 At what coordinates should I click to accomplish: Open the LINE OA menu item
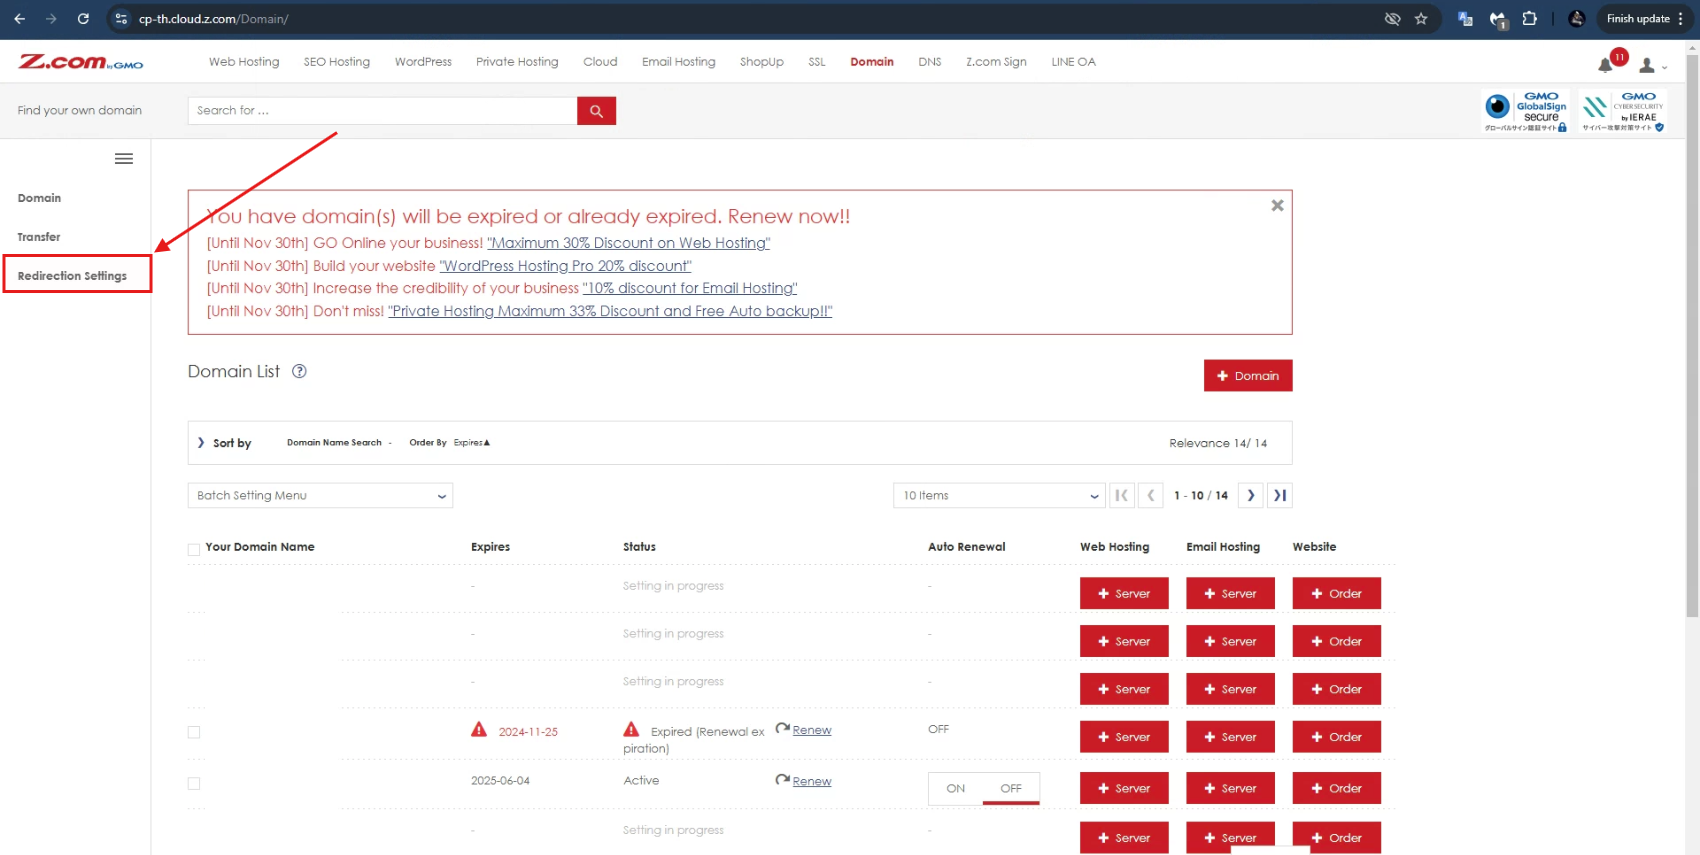[x=1073, y=62]
